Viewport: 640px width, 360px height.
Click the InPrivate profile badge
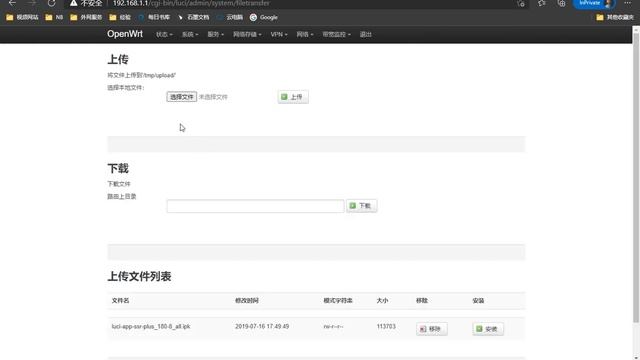tap(594, 3)
